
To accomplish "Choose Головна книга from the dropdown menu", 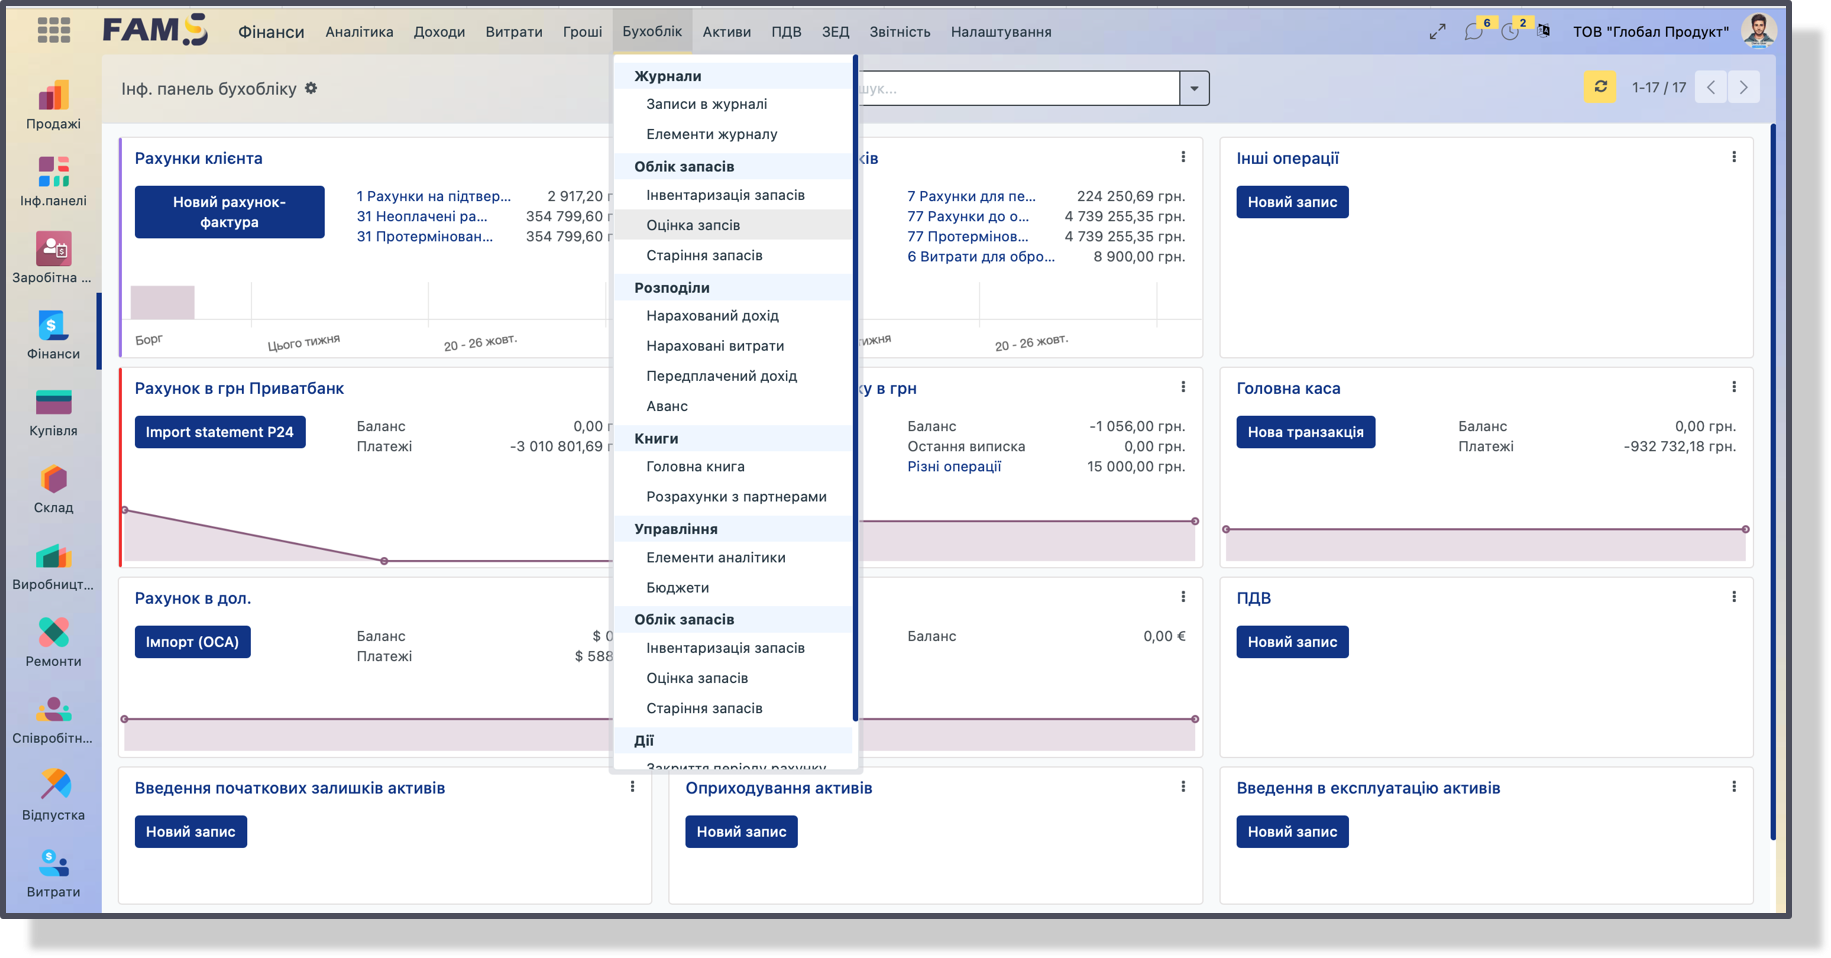I will (x=695, y=466).
